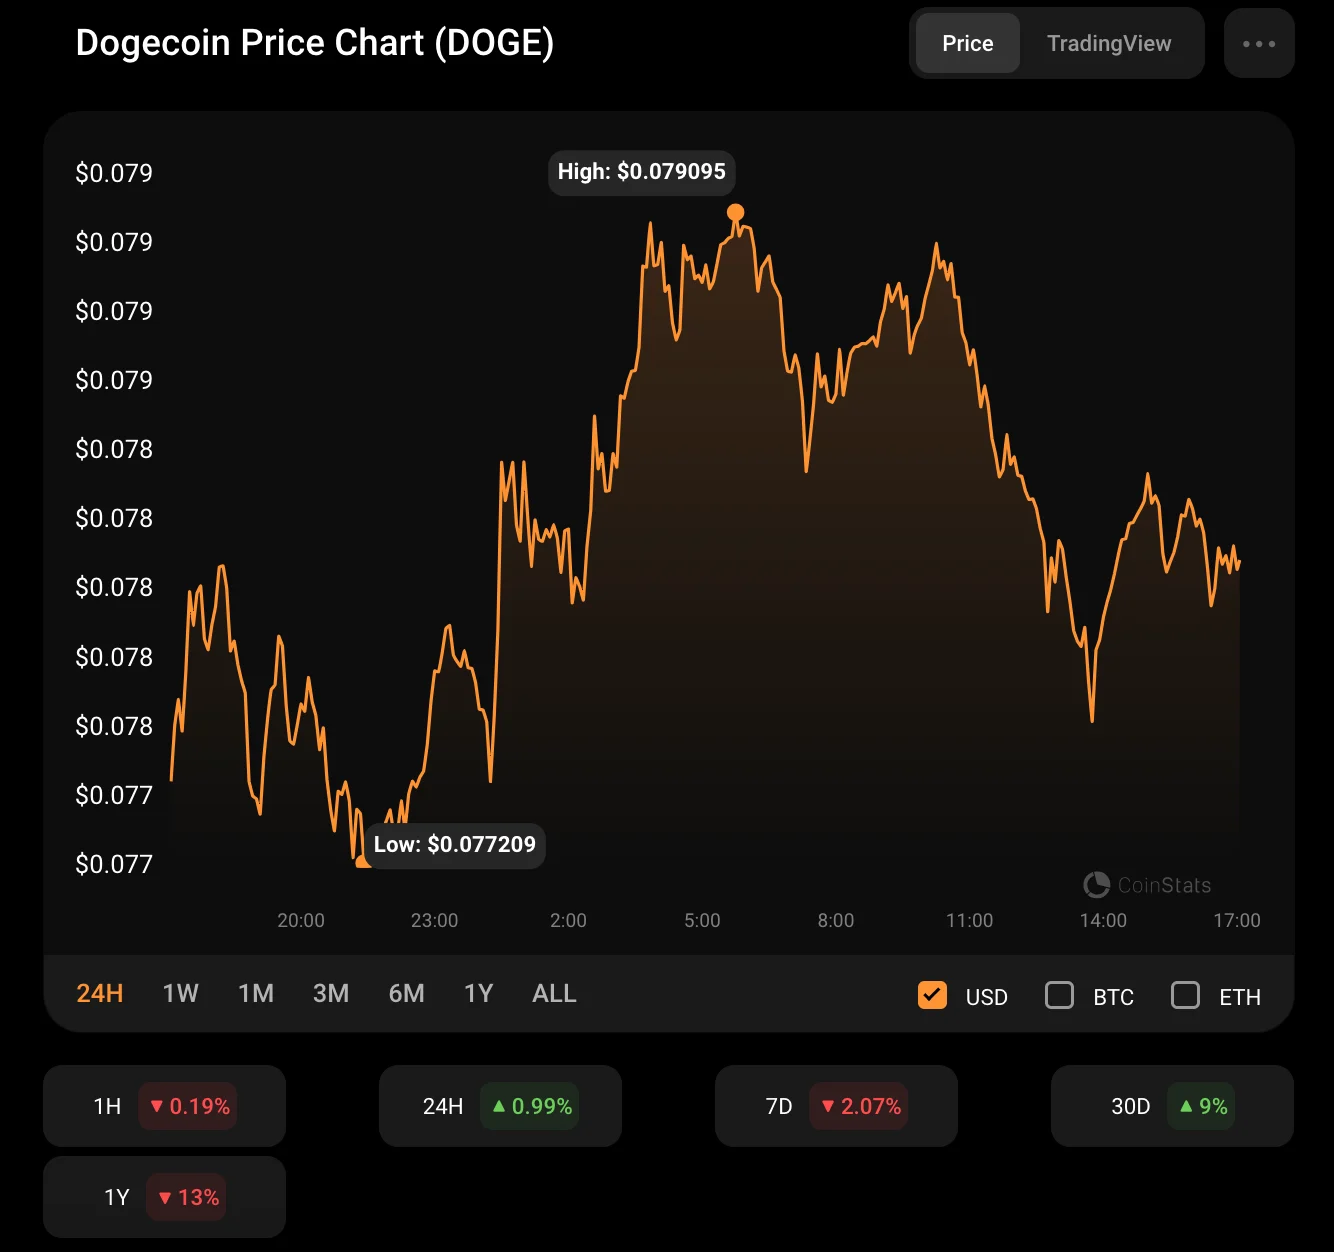Select the 1M time range
This screenshot has height=1252, width=1334.
(256, 994)
